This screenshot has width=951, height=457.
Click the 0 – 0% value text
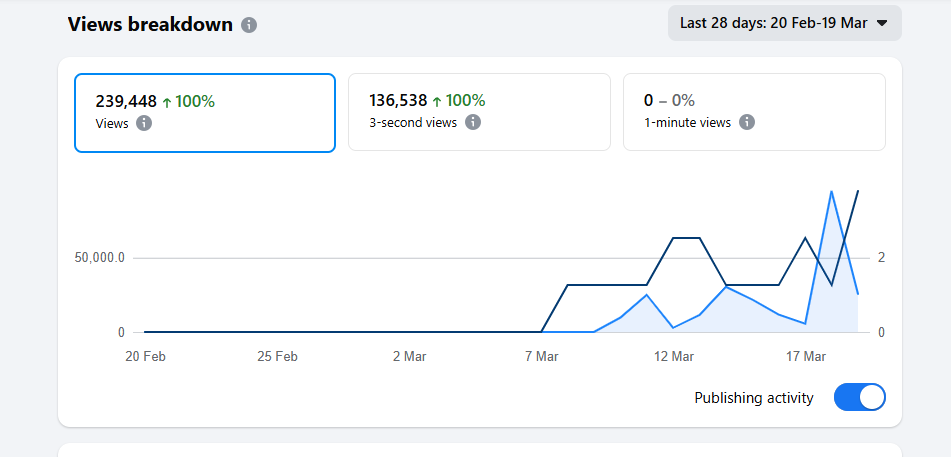[x=669, y=101]
